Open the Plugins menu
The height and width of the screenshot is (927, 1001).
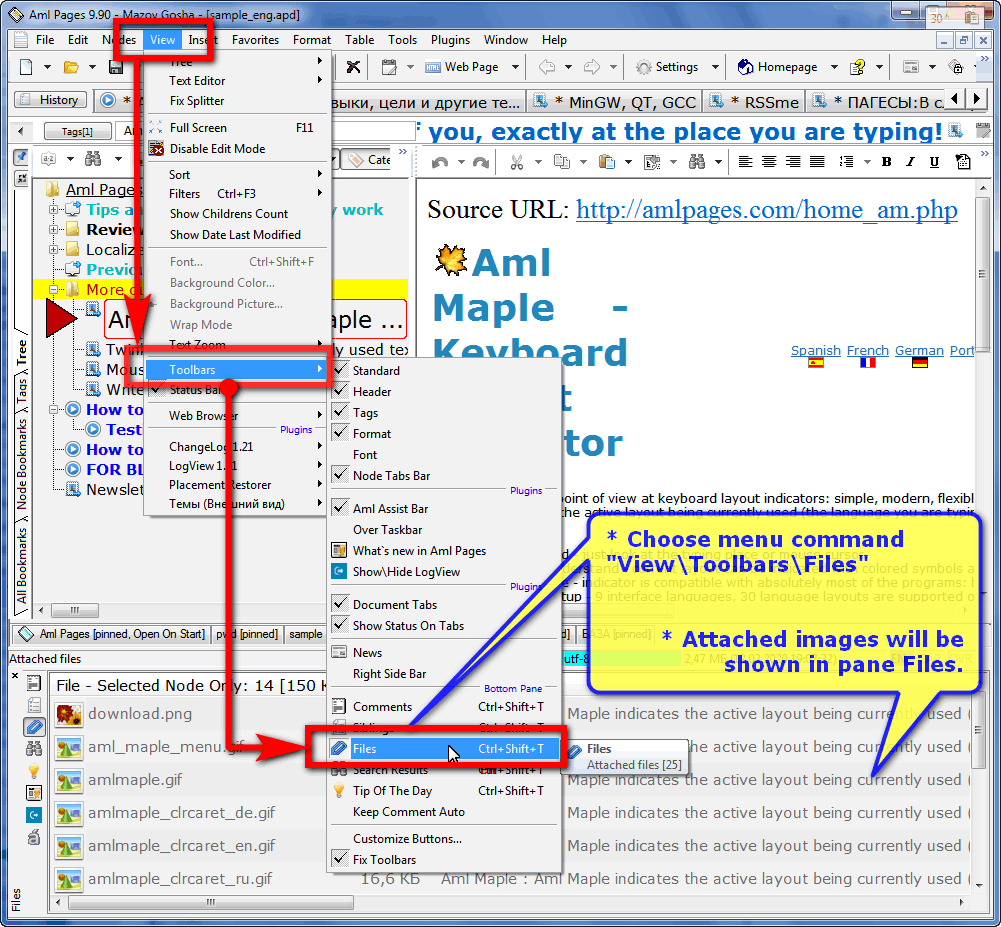point(450,40)
